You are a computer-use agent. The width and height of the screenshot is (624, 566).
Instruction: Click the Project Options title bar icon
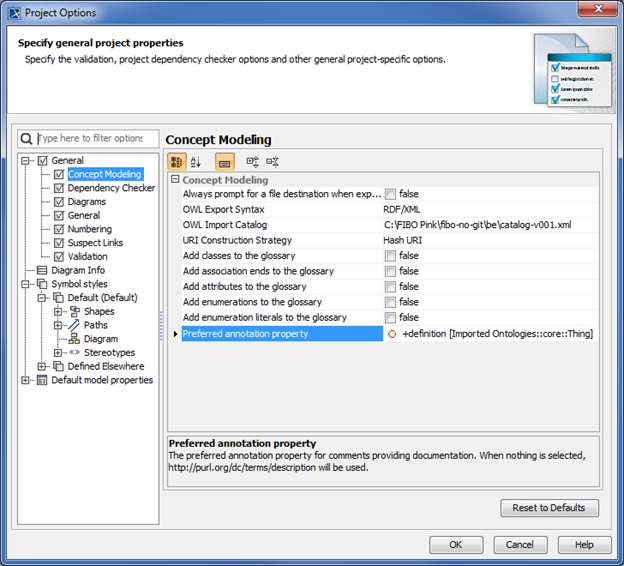15,13
